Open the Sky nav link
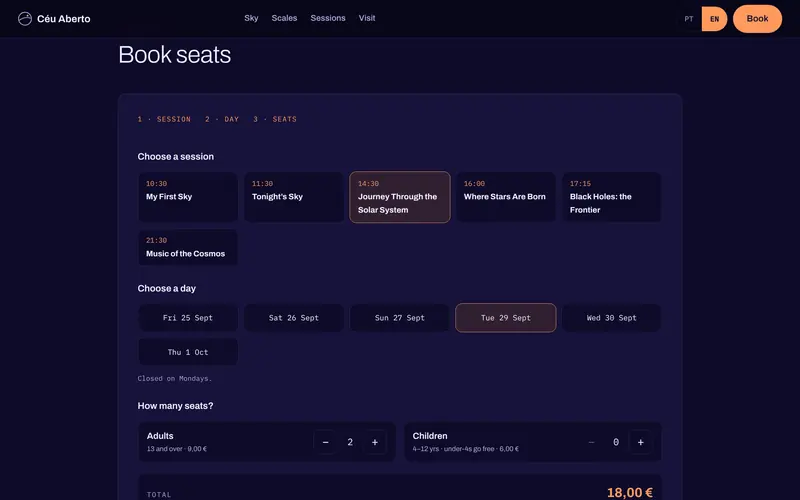Viewport: 800px width, 500px height. (251, 18)
